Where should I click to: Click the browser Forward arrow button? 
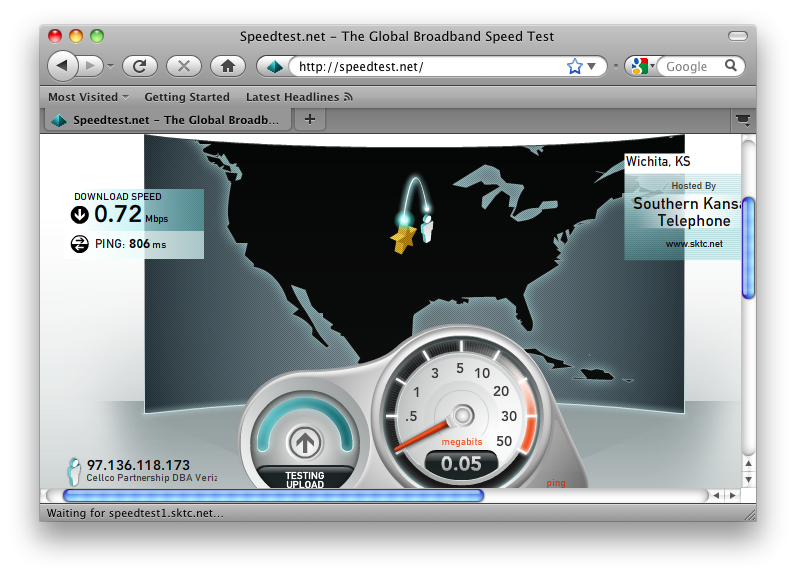click(x=91, y=66)
